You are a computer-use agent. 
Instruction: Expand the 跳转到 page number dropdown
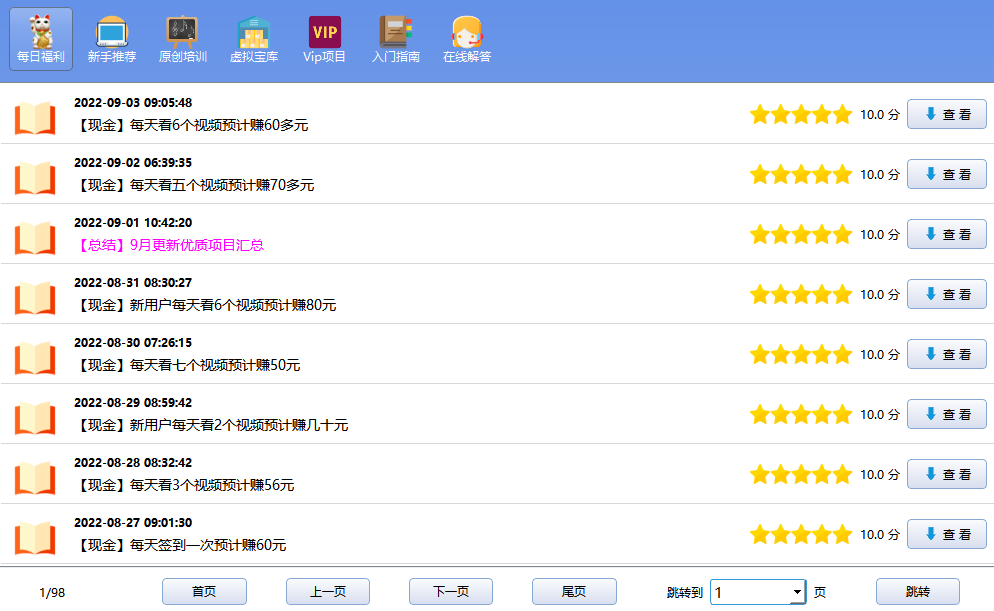tap(797, 592)
